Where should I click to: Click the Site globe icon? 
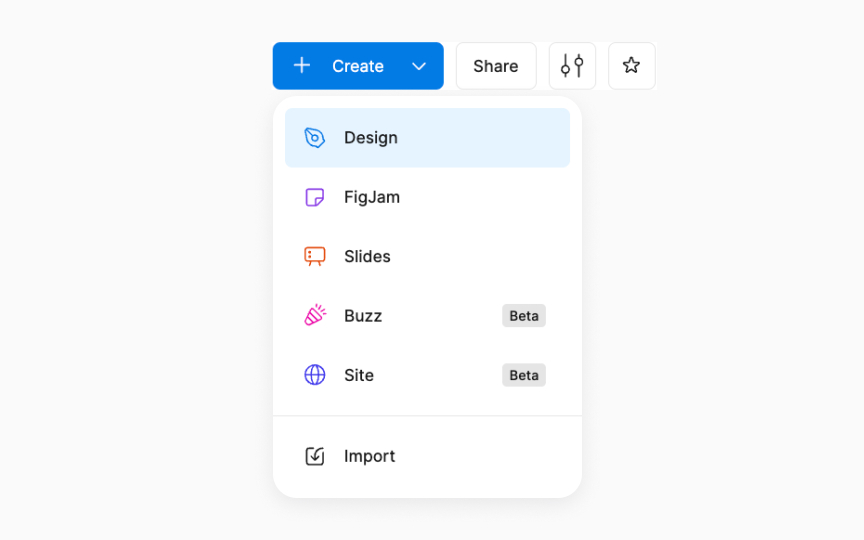click(x=315, y=375)
